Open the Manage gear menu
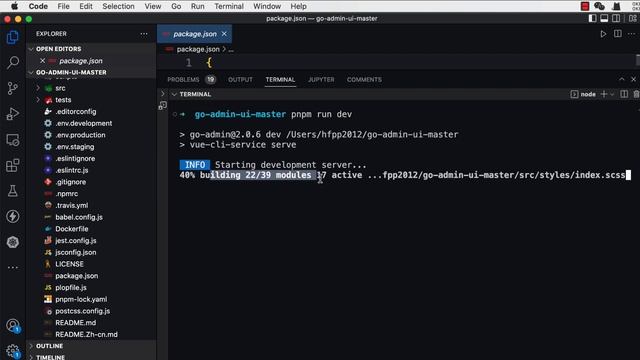The image size is (640, 360). 13,351
